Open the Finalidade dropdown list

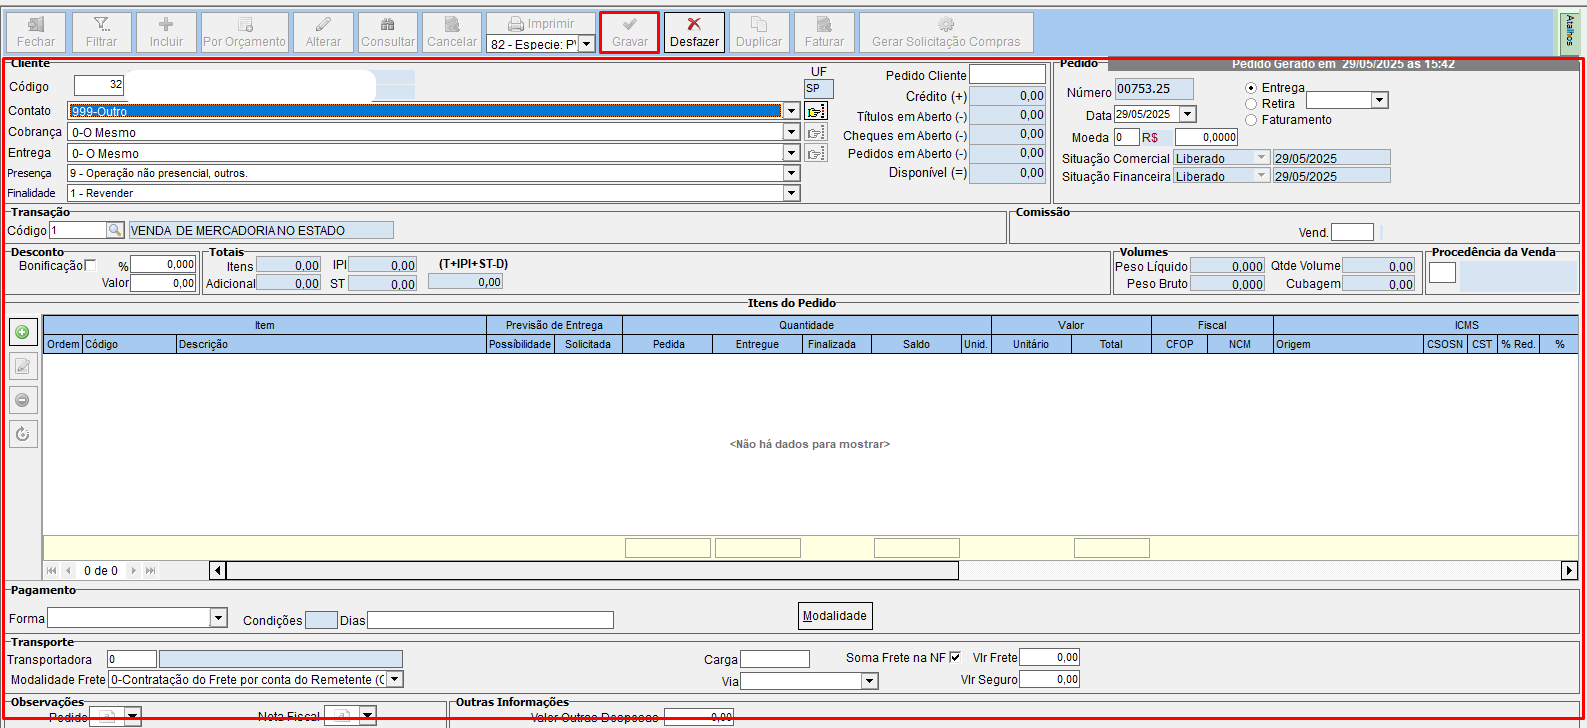pos(791,193)
